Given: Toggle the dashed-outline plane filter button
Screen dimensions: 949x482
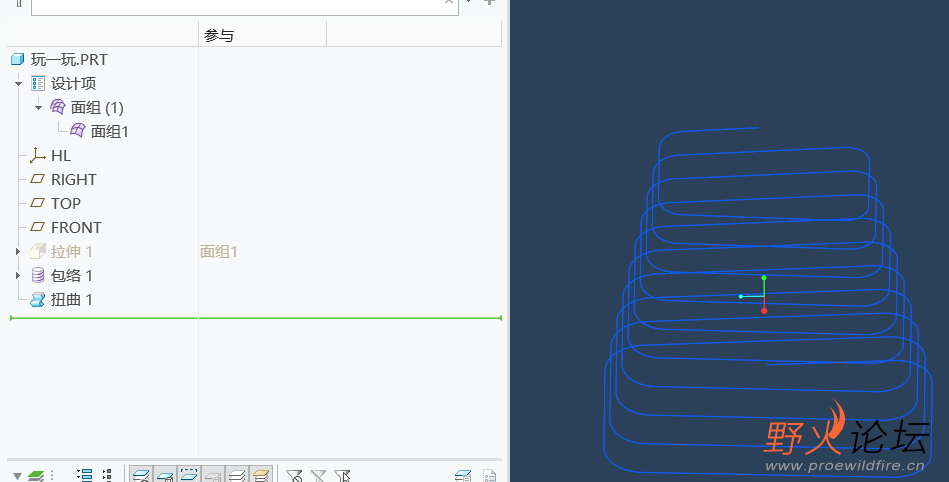Looking at the screenshot, I should point(189,475).
